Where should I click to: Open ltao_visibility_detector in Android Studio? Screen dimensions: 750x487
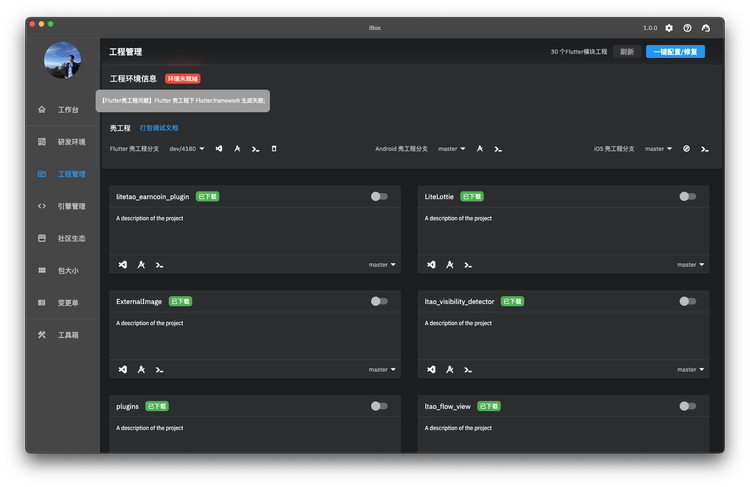(450, 369)
